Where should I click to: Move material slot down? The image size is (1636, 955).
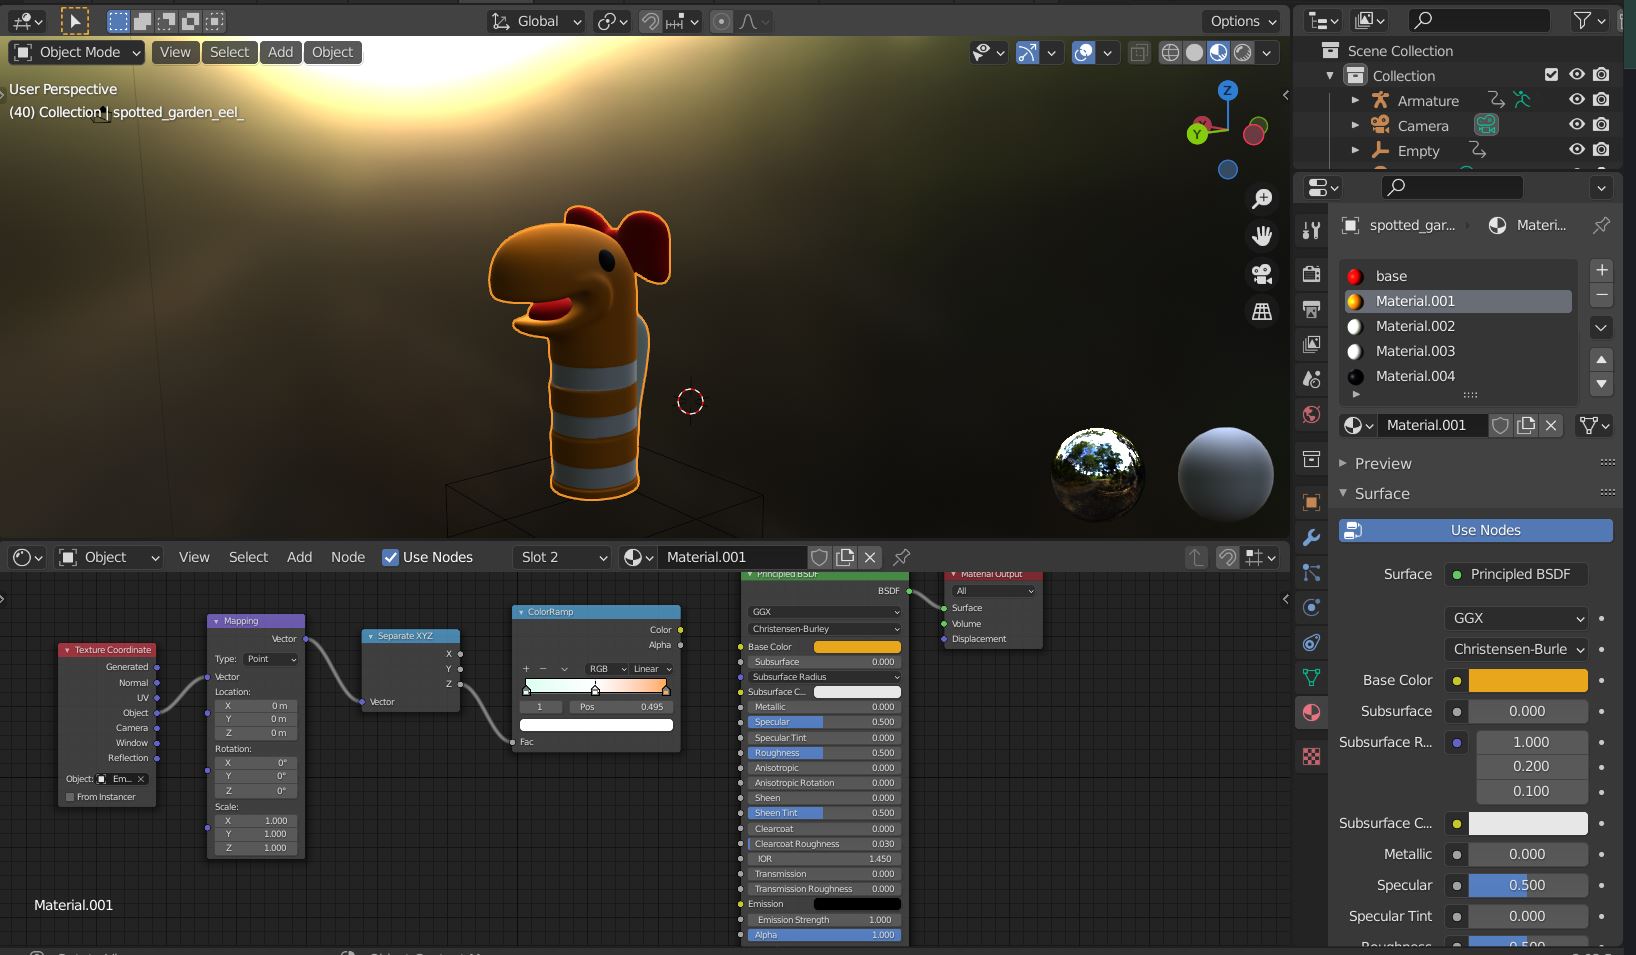pyautogui.click(x=1601, y=383)
